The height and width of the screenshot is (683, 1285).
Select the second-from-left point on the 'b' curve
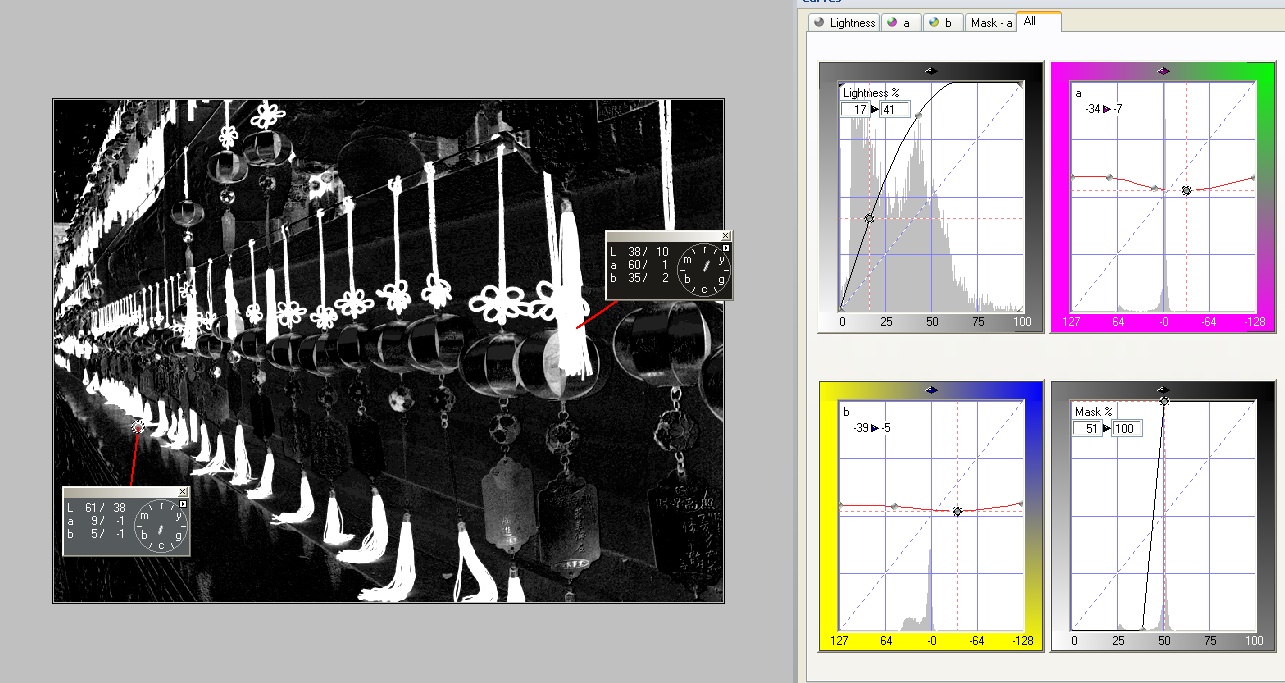[894, 506]
